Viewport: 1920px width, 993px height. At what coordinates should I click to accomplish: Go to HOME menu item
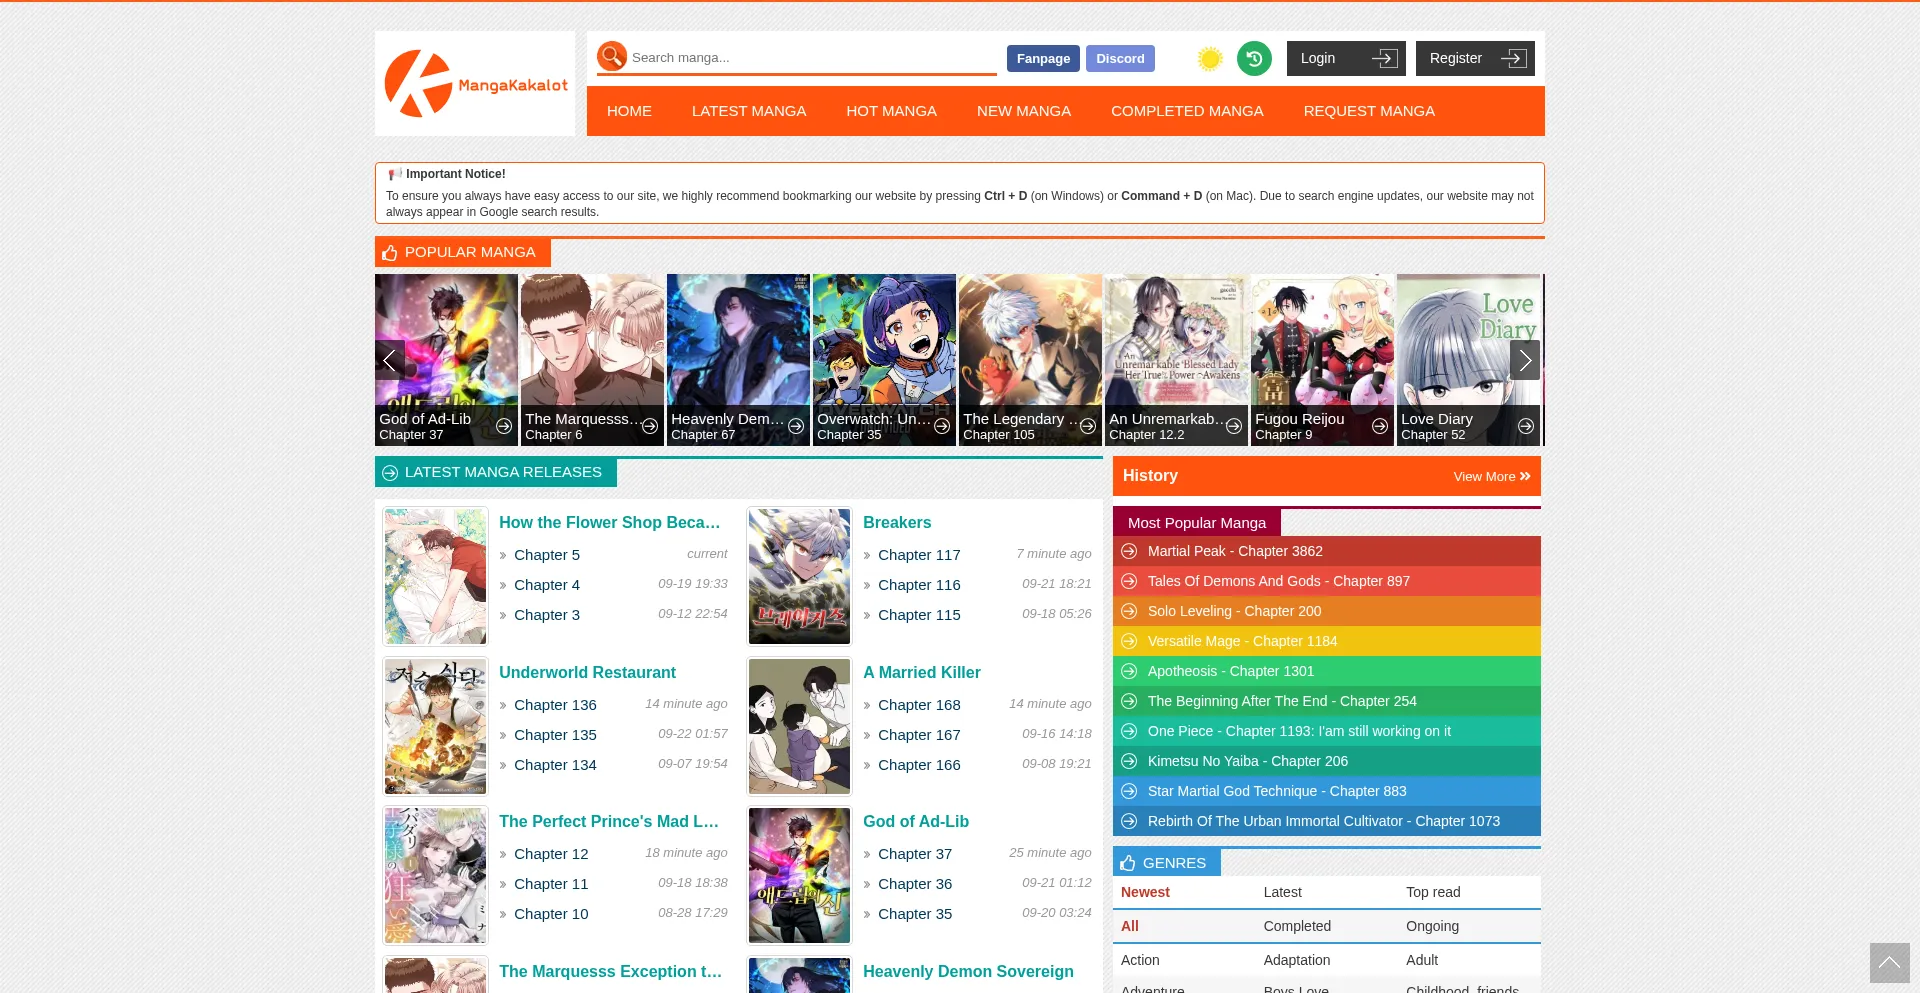(629, 111)
